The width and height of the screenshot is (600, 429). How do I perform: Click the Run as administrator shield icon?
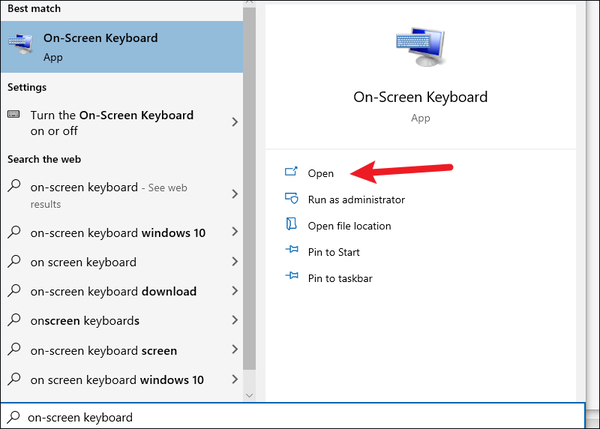tap(292, 199)
